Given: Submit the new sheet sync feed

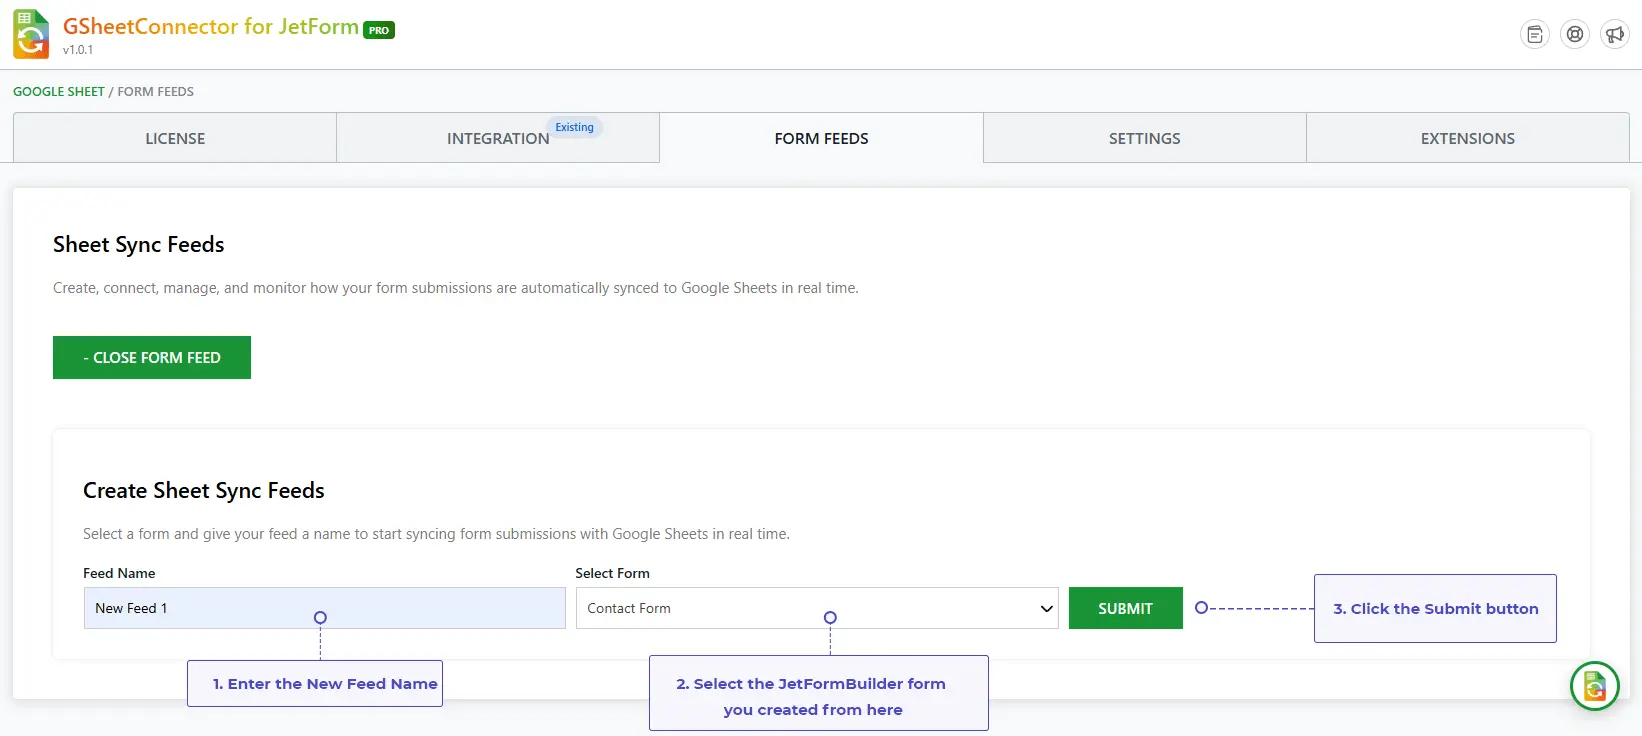Looking at the screenshot, I should (1125, 608).
